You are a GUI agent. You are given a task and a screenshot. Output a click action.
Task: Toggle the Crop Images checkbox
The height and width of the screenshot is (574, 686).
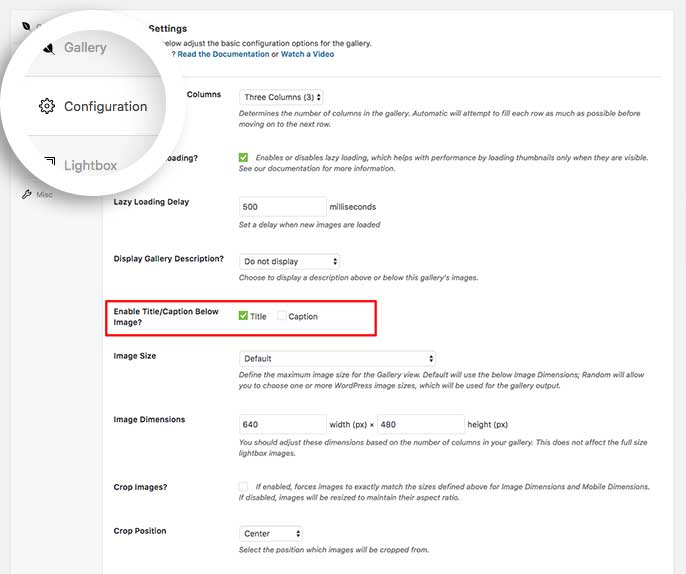pos(244,487)
